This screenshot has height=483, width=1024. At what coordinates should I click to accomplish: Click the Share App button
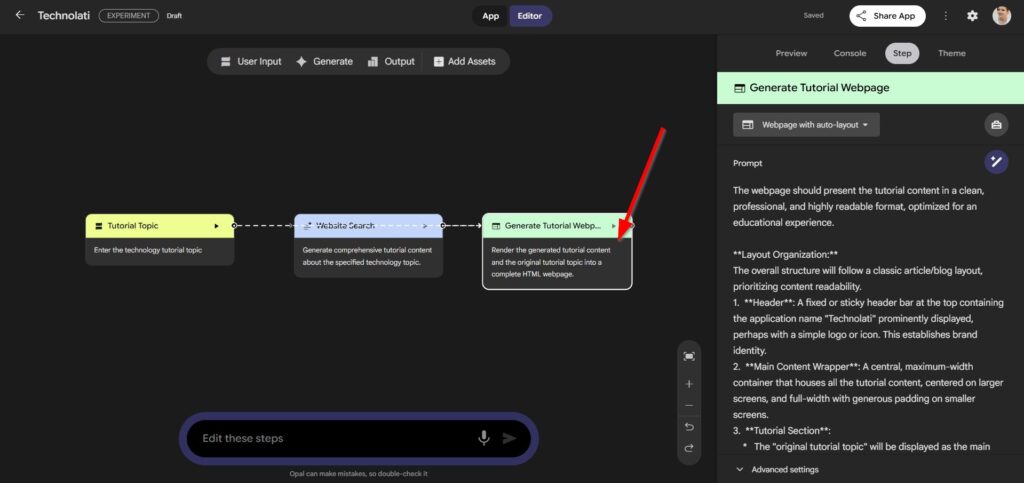coord(887,16)
